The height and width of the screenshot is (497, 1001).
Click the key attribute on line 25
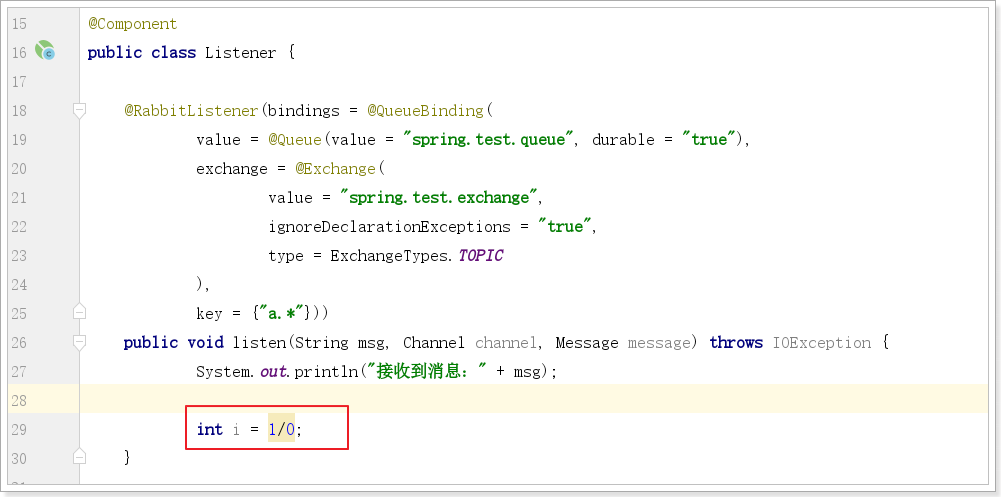pos(209,313)
